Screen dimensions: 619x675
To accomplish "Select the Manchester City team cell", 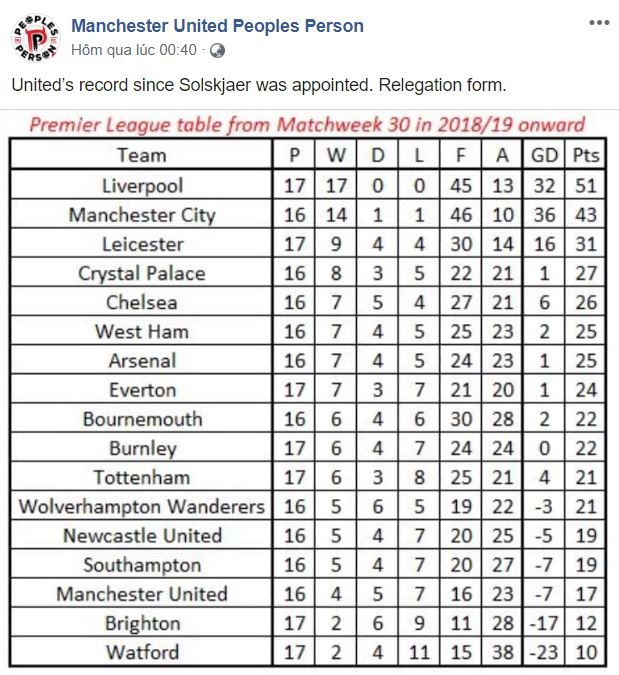I will pyautogui.click(x=142, y=215).
